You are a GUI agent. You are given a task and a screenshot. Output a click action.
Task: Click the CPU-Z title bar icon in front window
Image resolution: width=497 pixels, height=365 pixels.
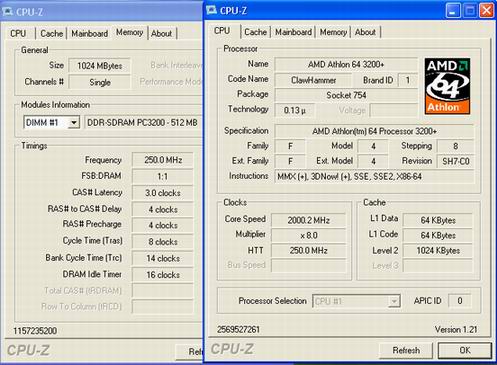coord(211,10)
